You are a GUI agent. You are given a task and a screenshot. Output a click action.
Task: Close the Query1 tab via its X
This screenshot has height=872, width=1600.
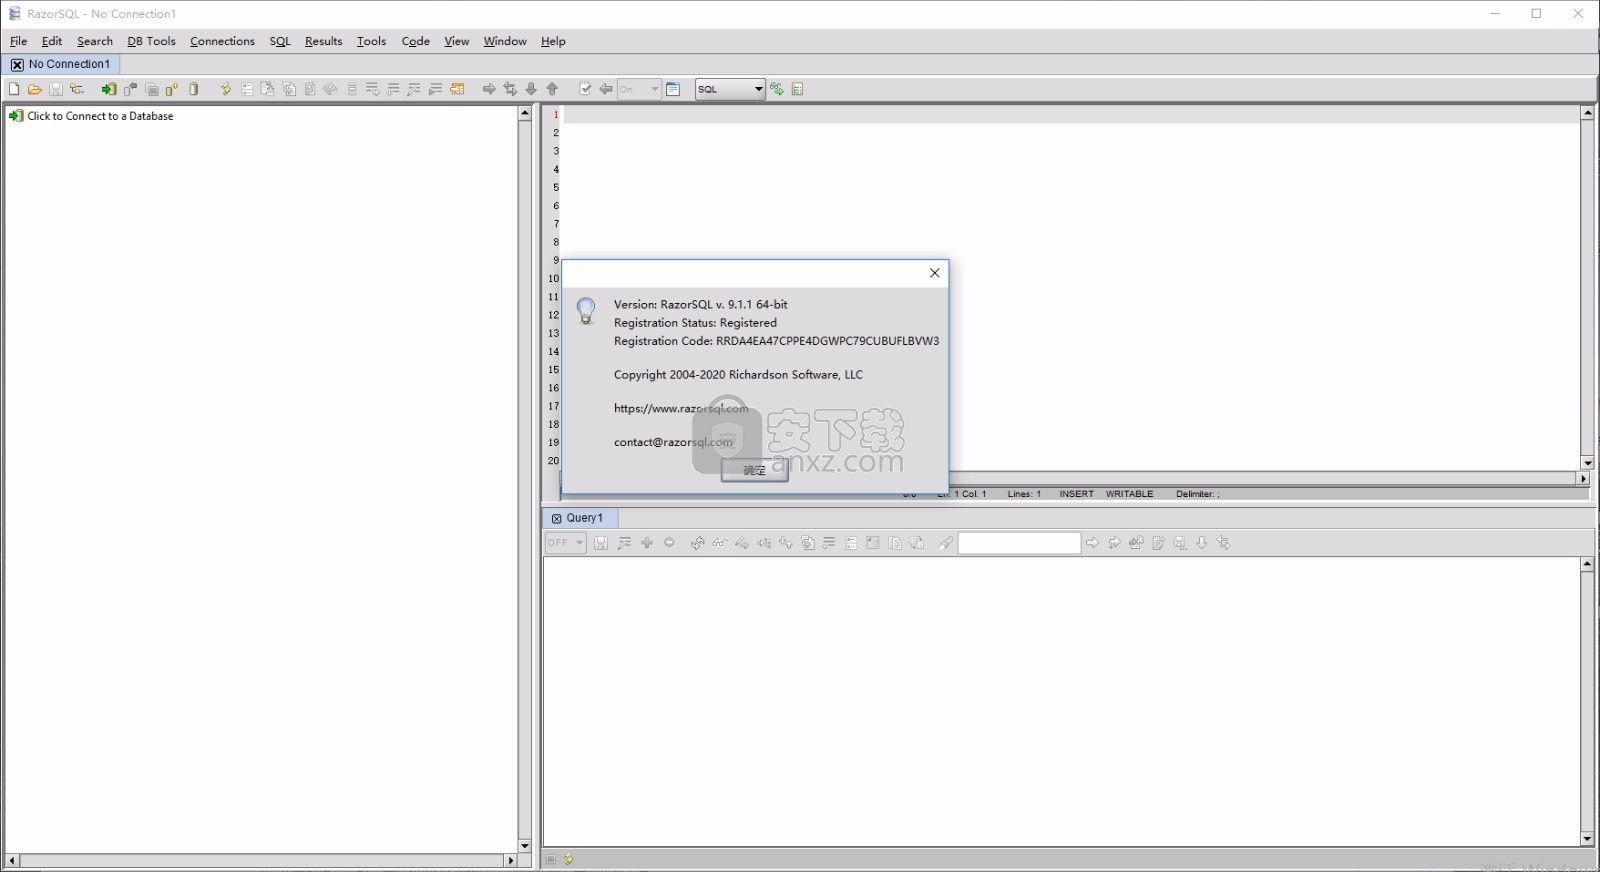point(557,518)
